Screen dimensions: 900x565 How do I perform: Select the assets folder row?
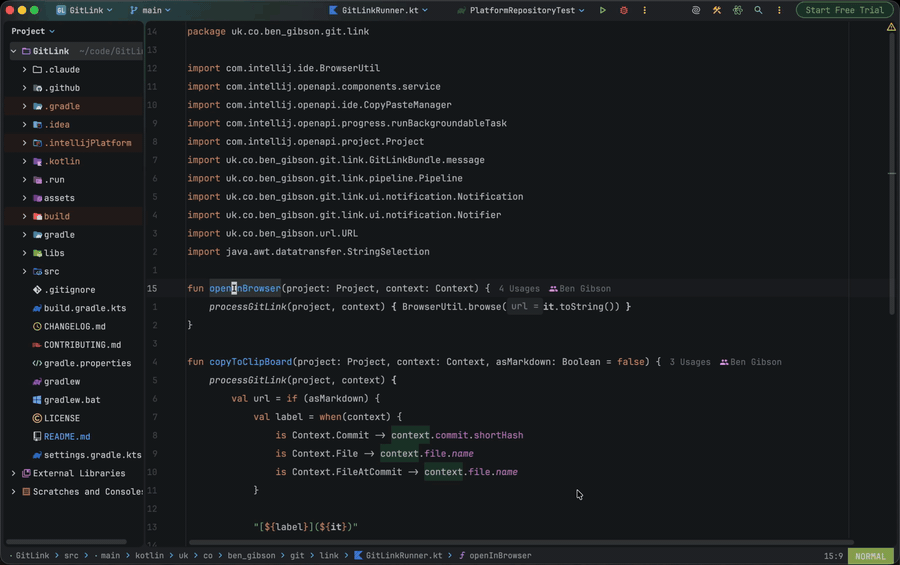click(x=73, y=198)
